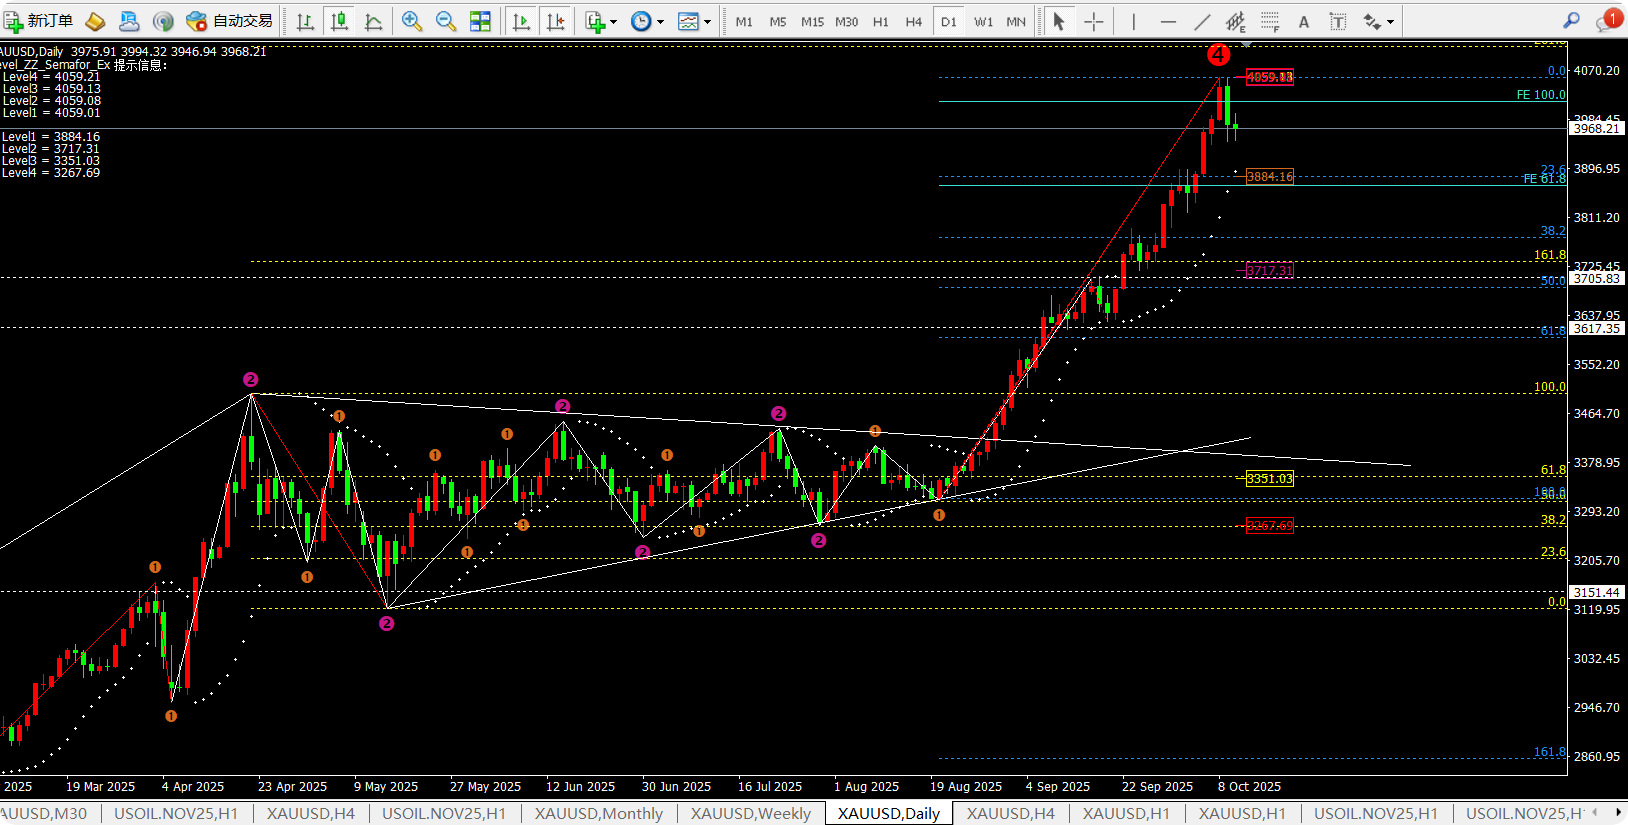Select the D1 timeframe
Image resolution: width=1628 pixels, height=825 pixels.
(949, 21)
